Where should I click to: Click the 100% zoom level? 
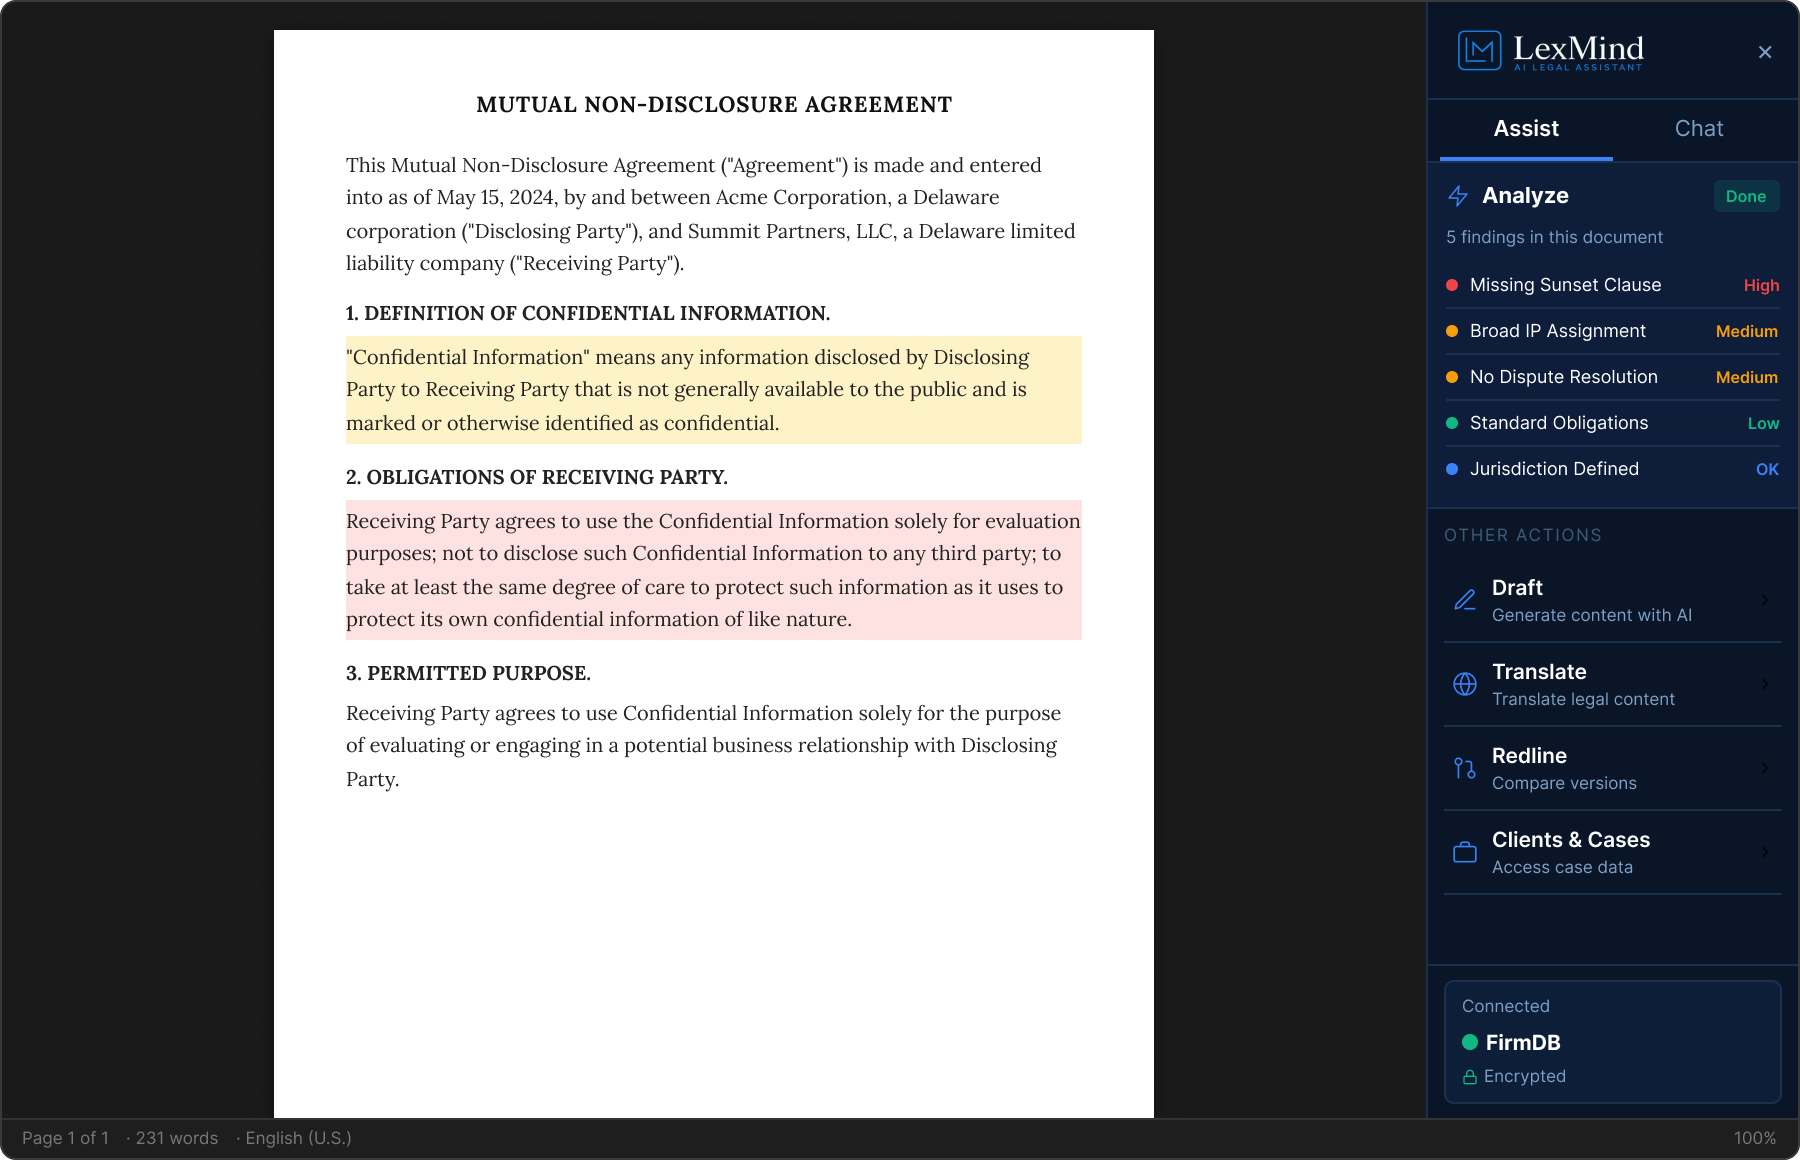point(1755,1138)
